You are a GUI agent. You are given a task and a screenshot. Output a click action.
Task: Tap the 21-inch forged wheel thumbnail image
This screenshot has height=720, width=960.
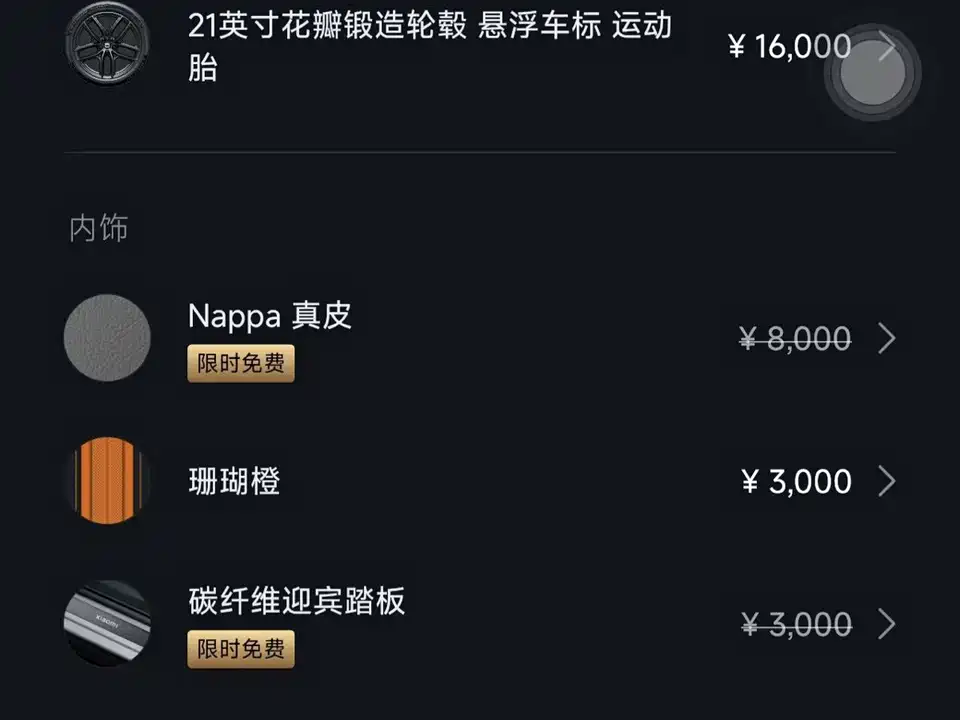(x=107, y=44)
